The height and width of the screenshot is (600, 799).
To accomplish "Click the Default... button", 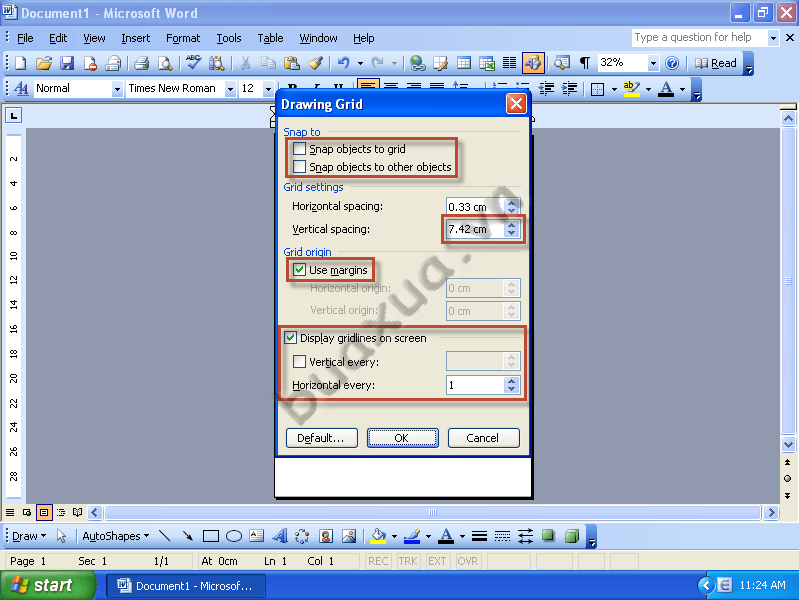I will click(321, 438).
